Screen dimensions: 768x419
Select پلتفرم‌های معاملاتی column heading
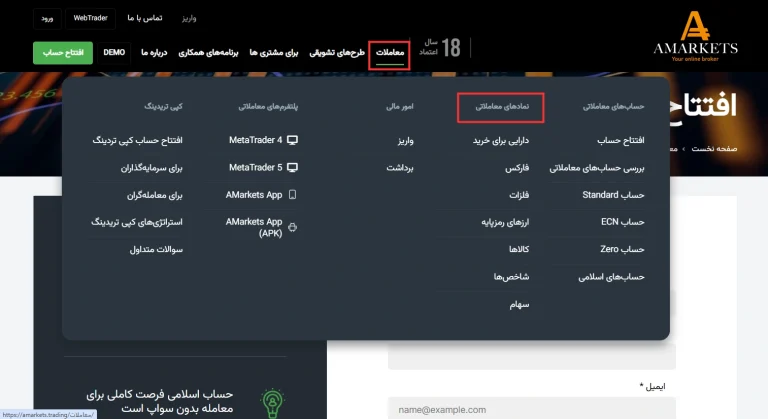click(268, 106)
